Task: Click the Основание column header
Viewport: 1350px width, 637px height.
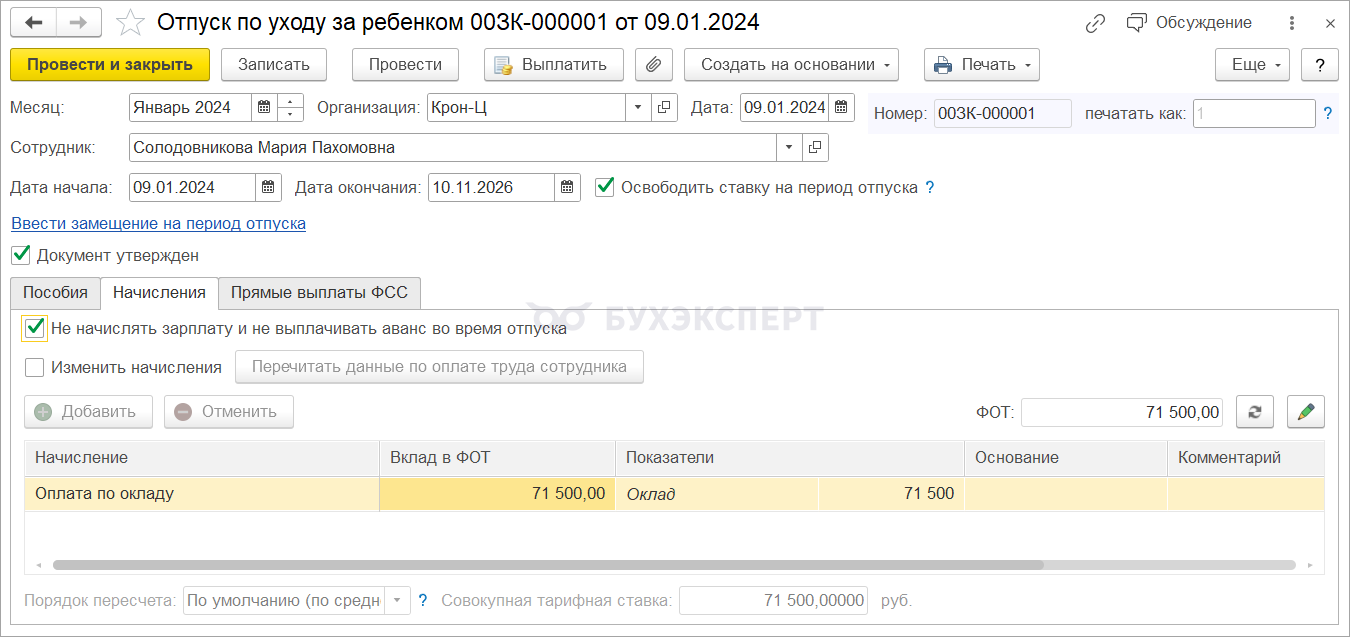Action: [x=1066, y=457]
